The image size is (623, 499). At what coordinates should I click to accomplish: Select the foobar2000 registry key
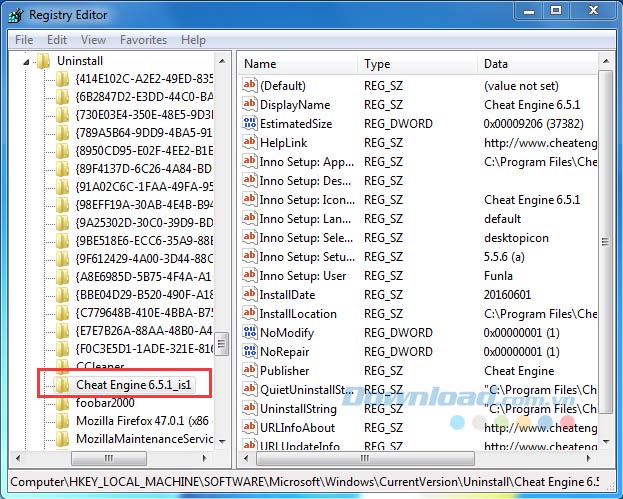click(105, 402)
